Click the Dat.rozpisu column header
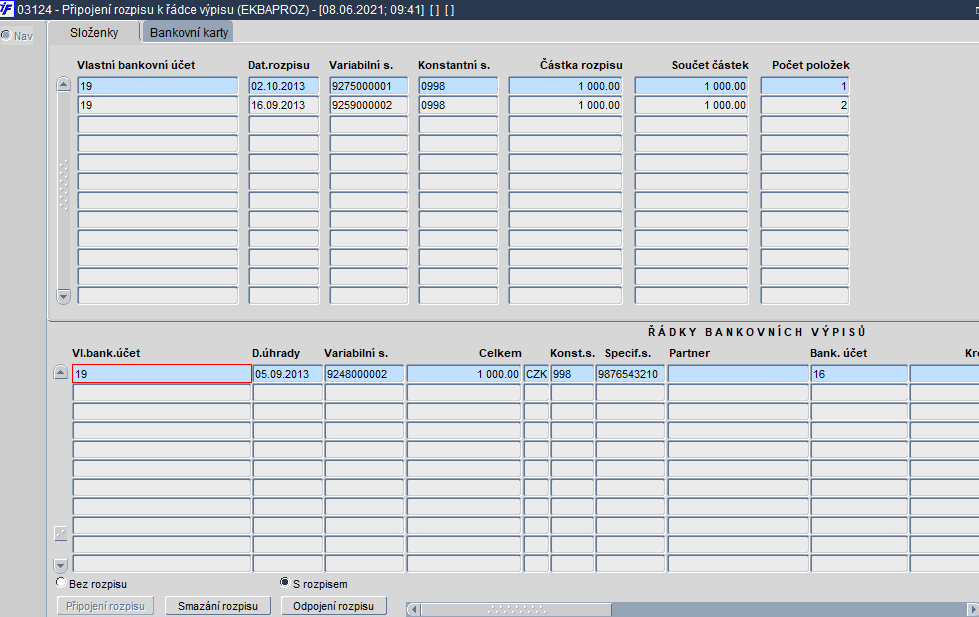The image size is (979, 617). coord(278,65)
